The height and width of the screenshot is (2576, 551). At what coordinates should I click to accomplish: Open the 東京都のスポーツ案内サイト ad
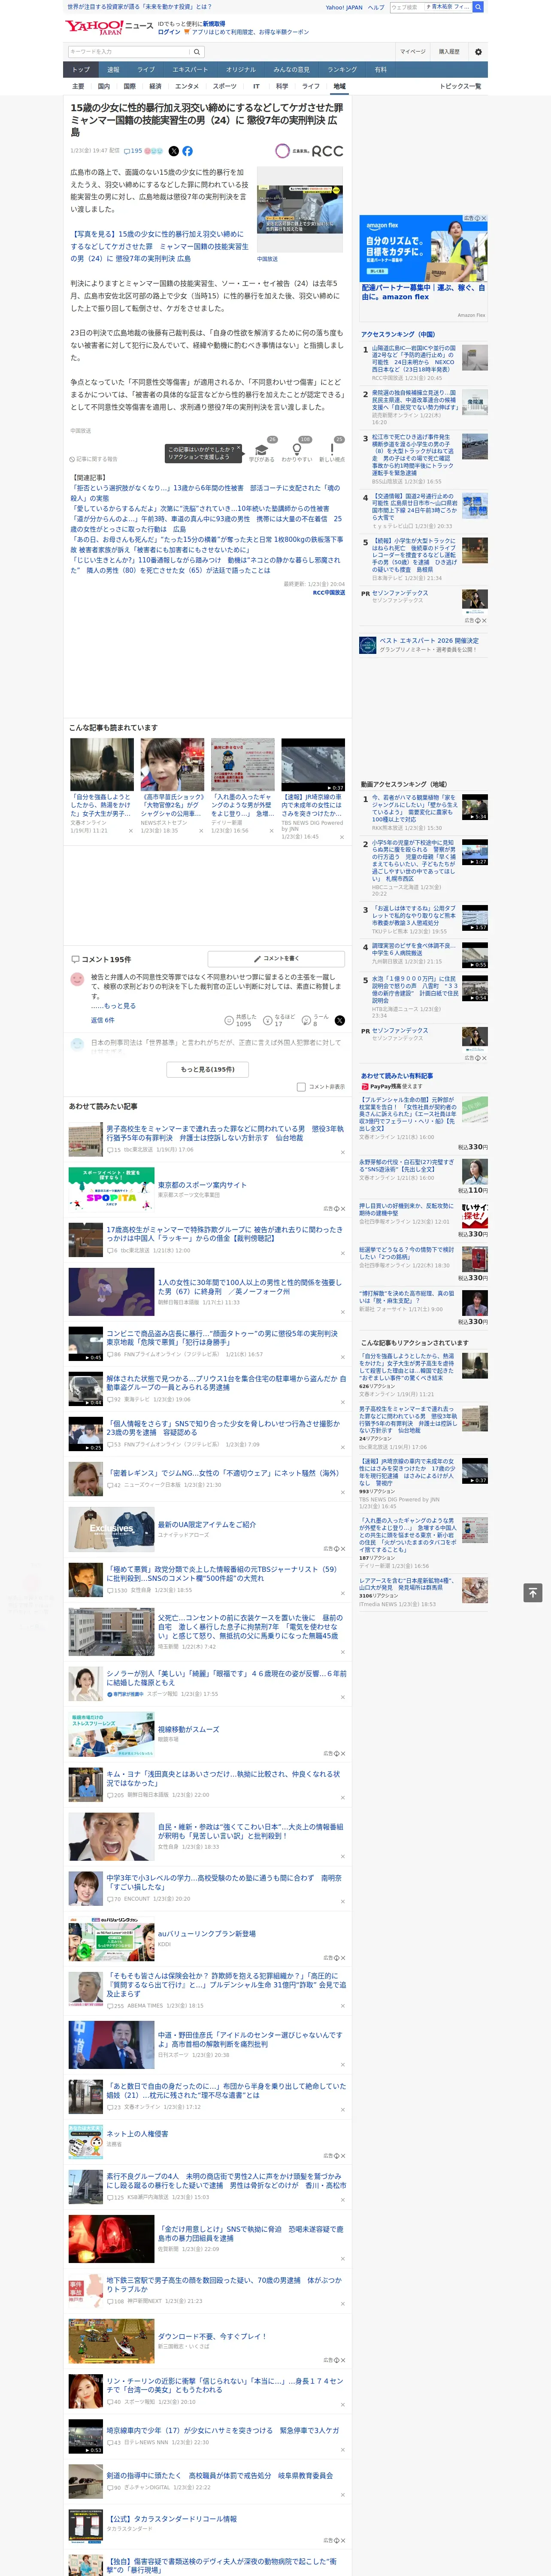(x=202, y=1185)
